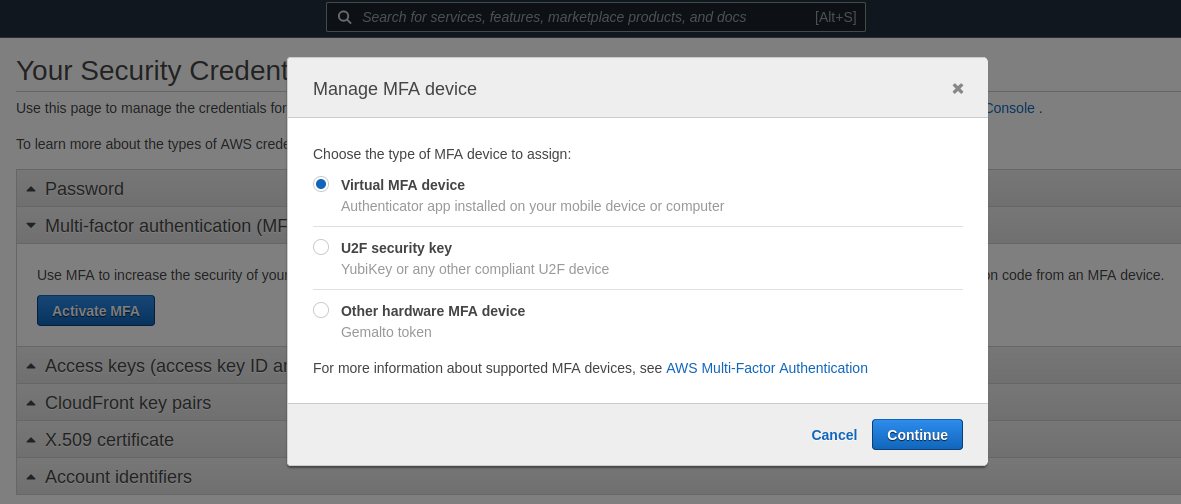Click the U2F security key label
Viewport: 1181px width, 504px height.
(x=396, y=248)
